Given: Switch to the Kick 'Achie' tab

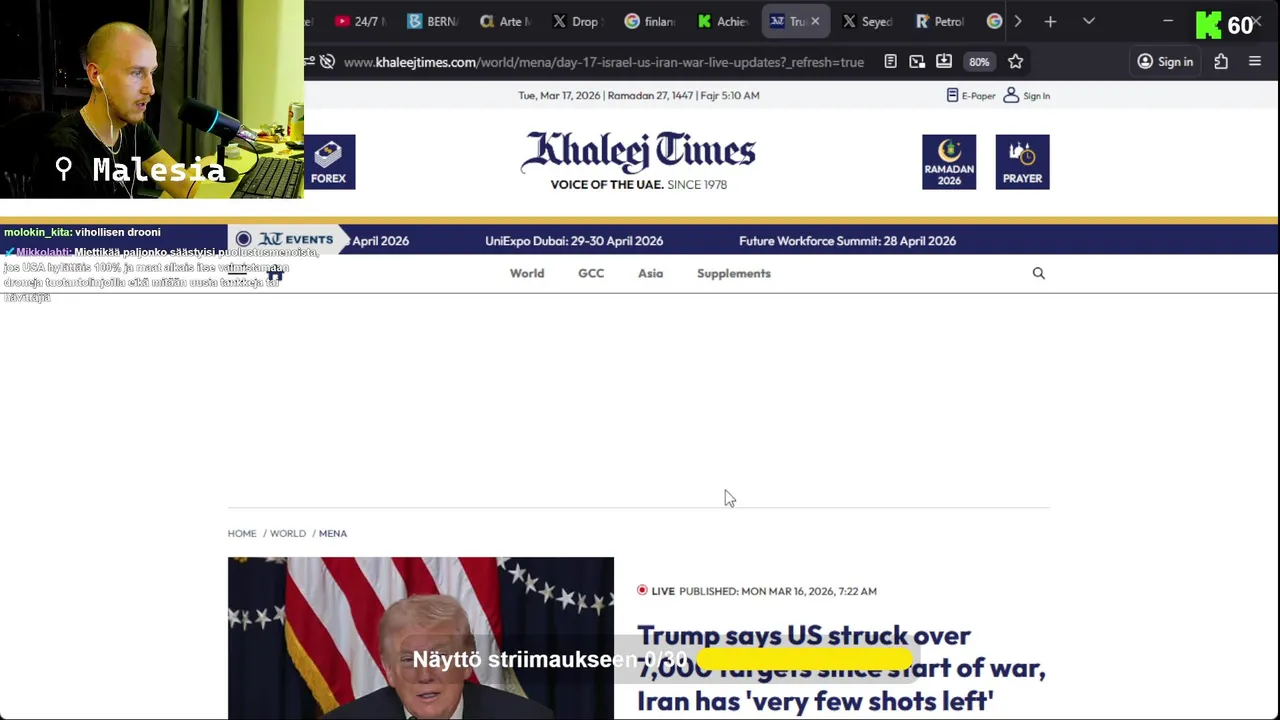Looking at the screenshot, I should coord(721,21).
